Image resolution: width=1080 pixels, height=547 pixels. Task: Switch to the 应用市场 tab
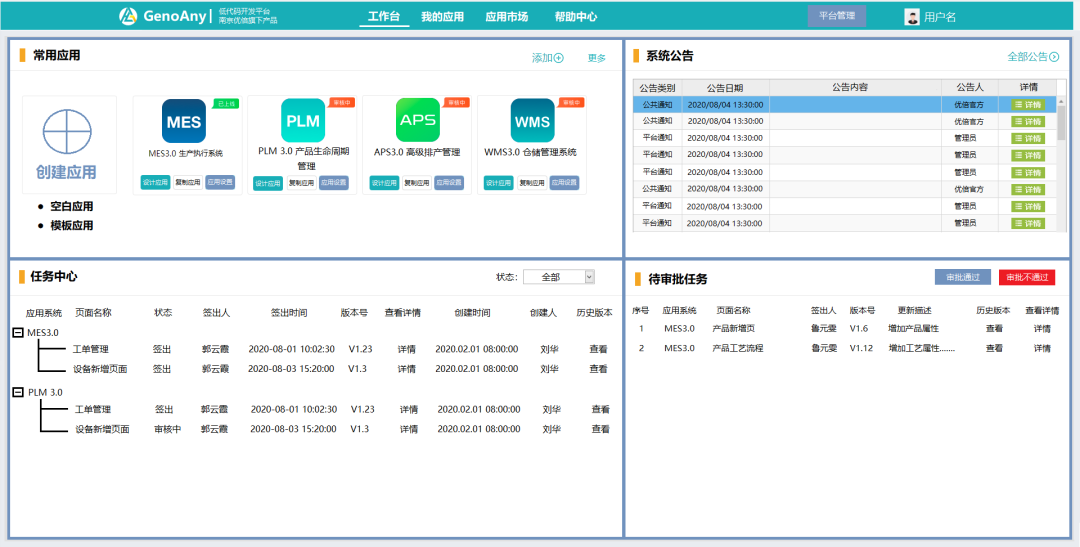(506, 17)
